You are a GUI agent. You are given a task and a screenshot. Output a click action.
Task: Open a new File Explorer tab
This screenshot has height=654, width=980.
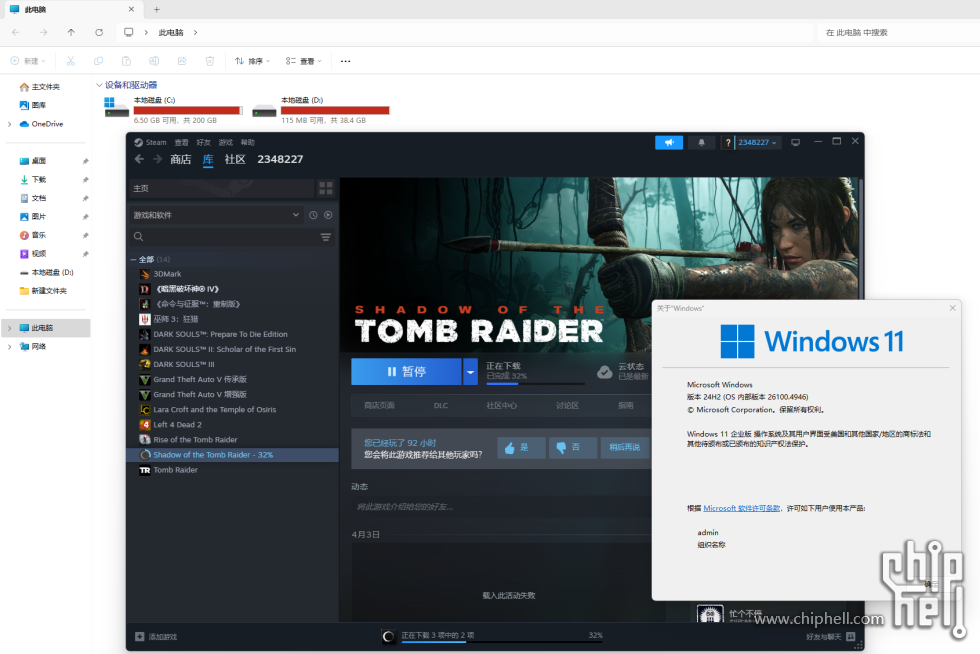(157, 9)
